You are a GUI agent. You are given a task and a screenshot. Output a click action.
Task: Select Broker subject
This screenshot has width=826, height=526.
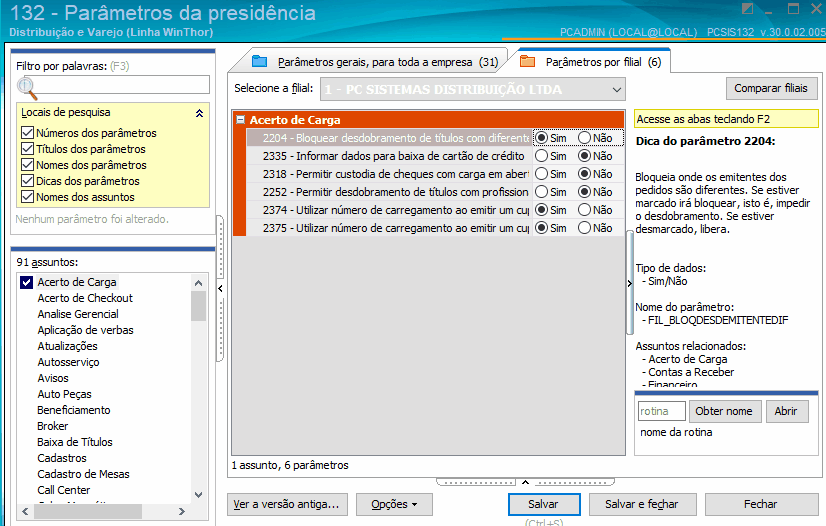coord(52,426)
